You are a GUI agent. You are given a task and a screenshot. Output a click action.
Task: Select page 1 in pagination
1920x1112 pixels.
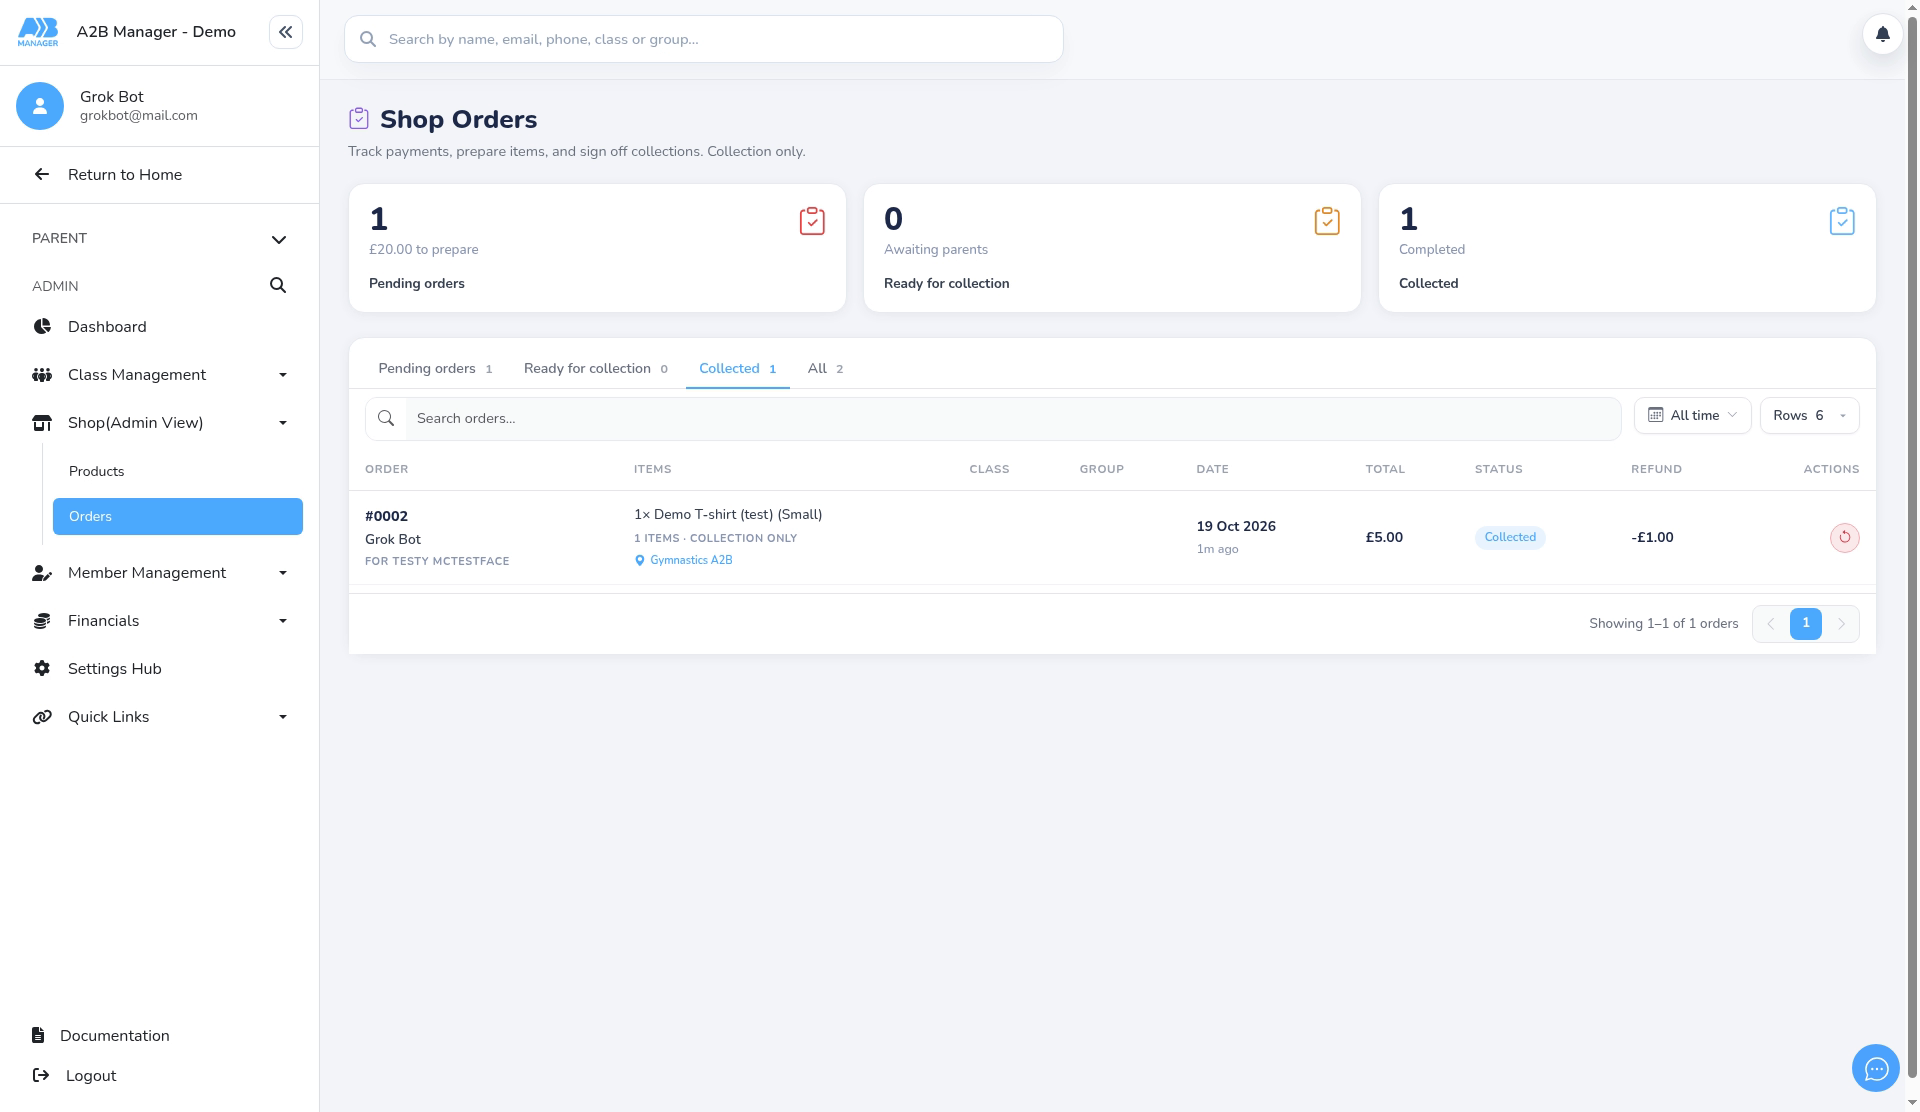click(1806, 624)
